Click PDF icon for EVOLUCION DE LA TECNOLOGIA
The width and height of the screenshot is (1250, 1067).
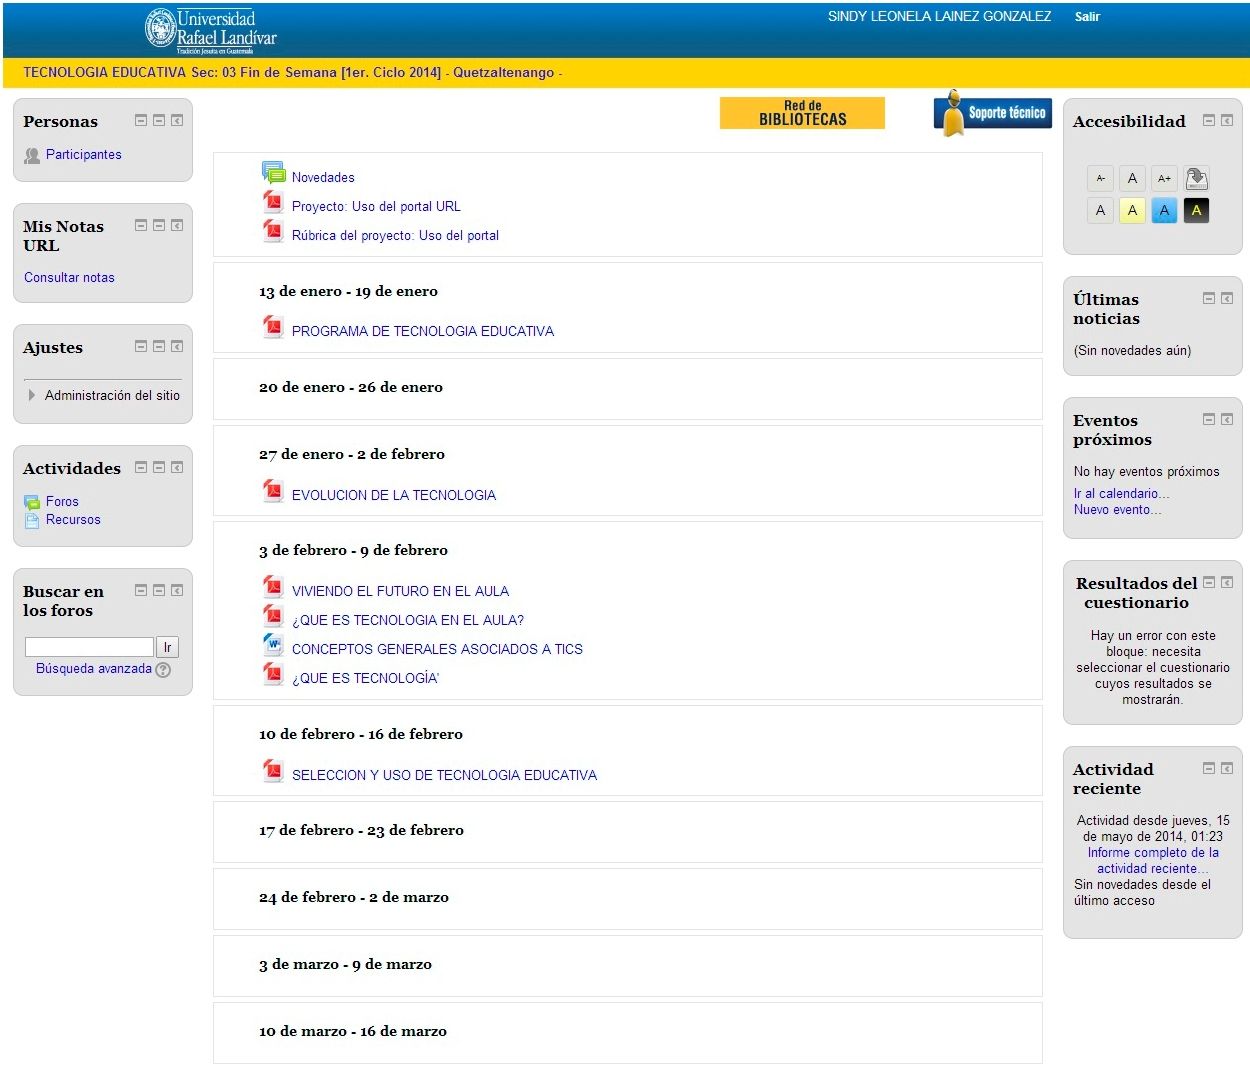coord(273,491)
